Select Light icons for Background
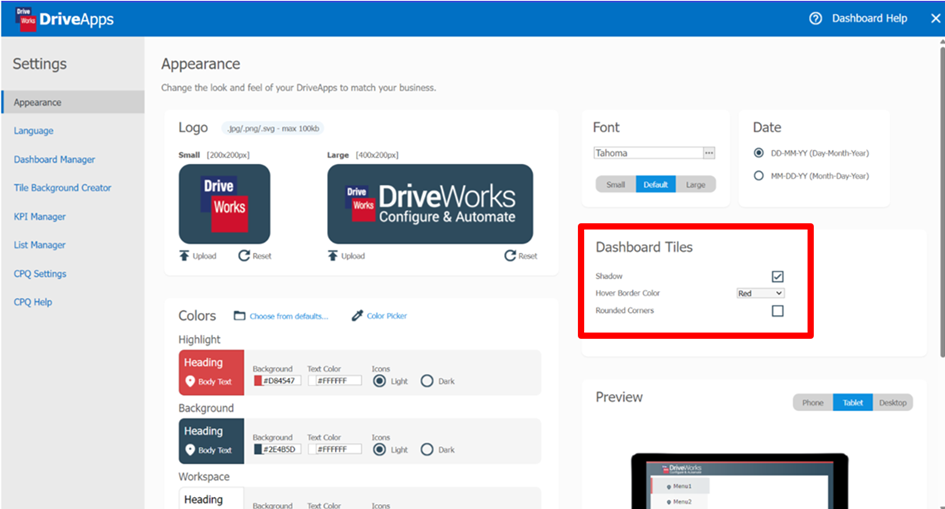Screen dimensions: 945x509 379,449
